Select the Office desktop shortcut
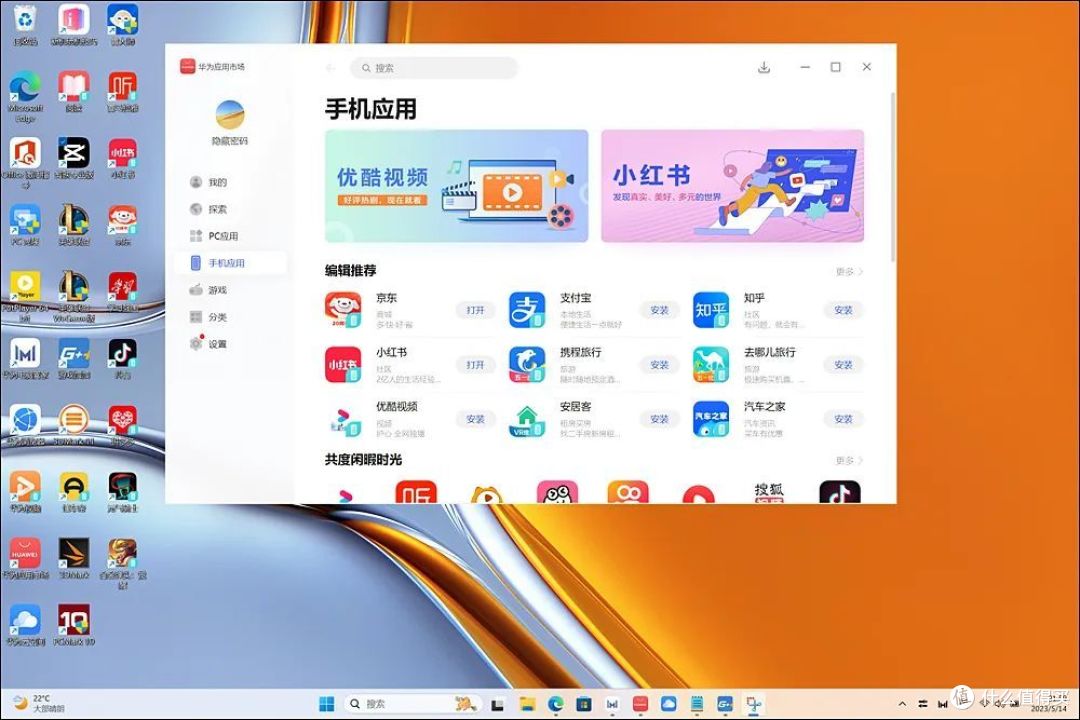Screen dimensions: 1080x720 (x=25, y=162)
